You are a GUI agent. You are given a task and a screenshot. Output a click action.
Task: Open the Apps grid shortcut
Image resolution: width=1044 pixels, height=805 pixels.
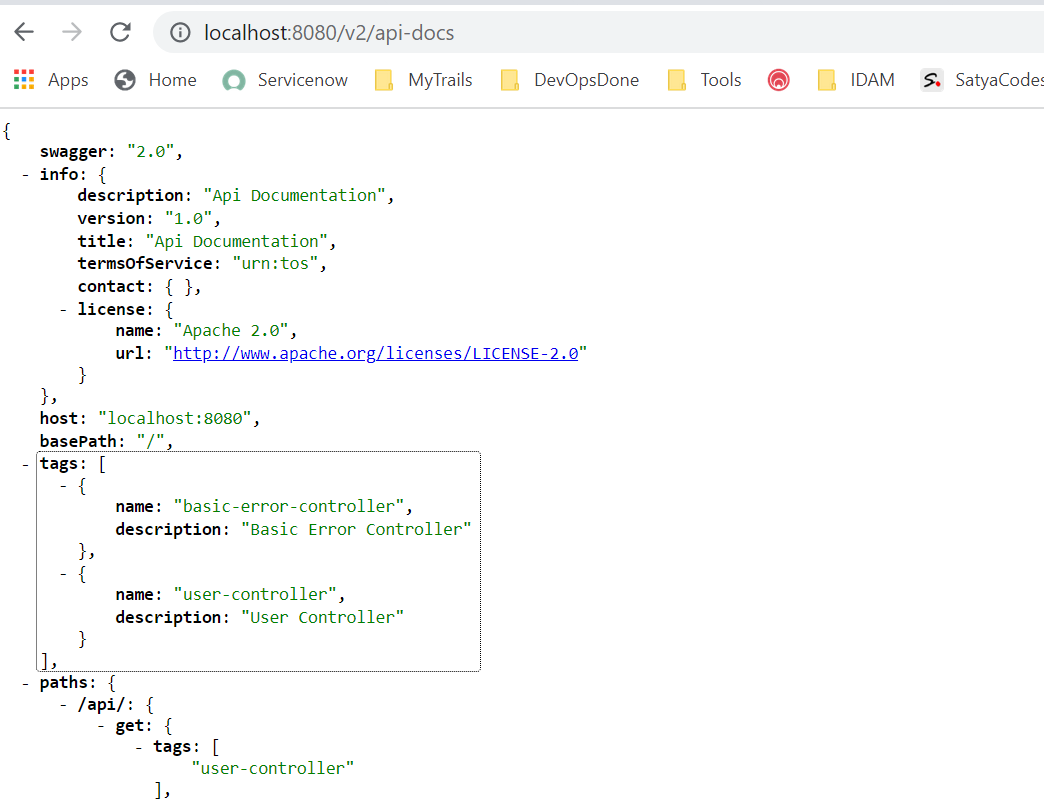[51, 80]
